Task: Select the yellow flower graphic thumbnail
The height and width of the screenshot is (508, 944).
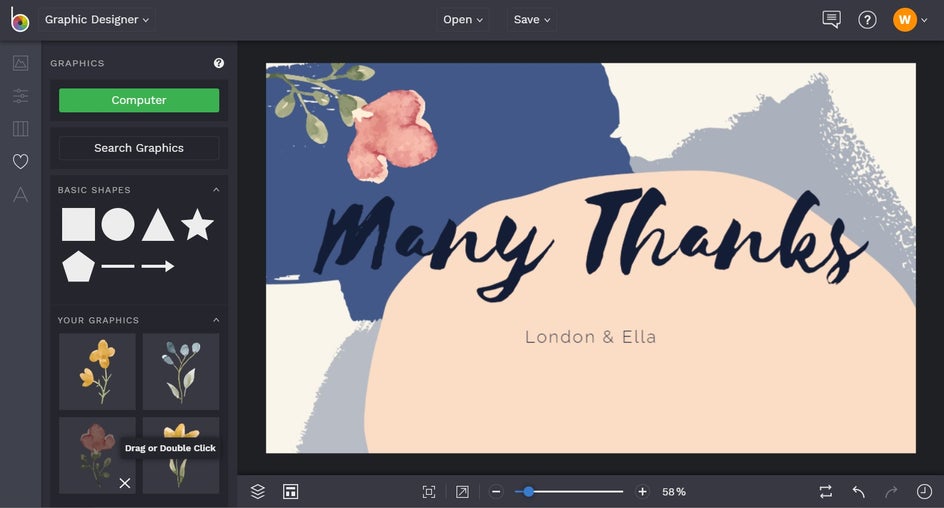Action: 97,371
